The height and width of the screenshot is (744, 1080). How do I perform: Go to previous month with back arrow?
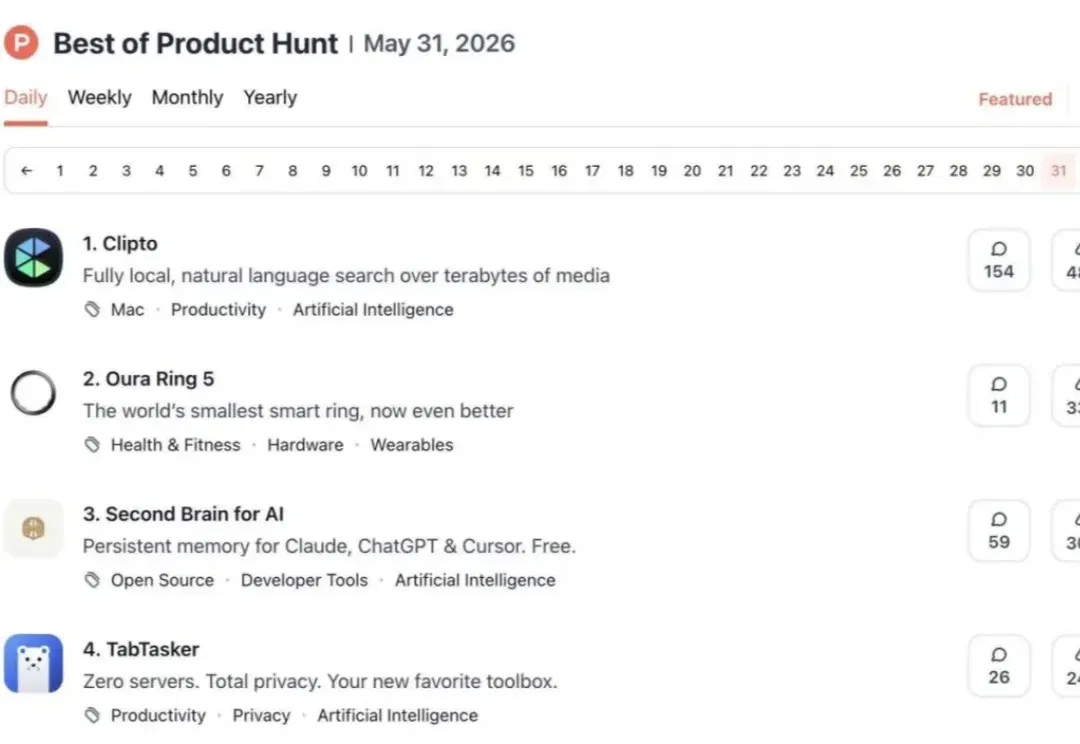point(26,170)
